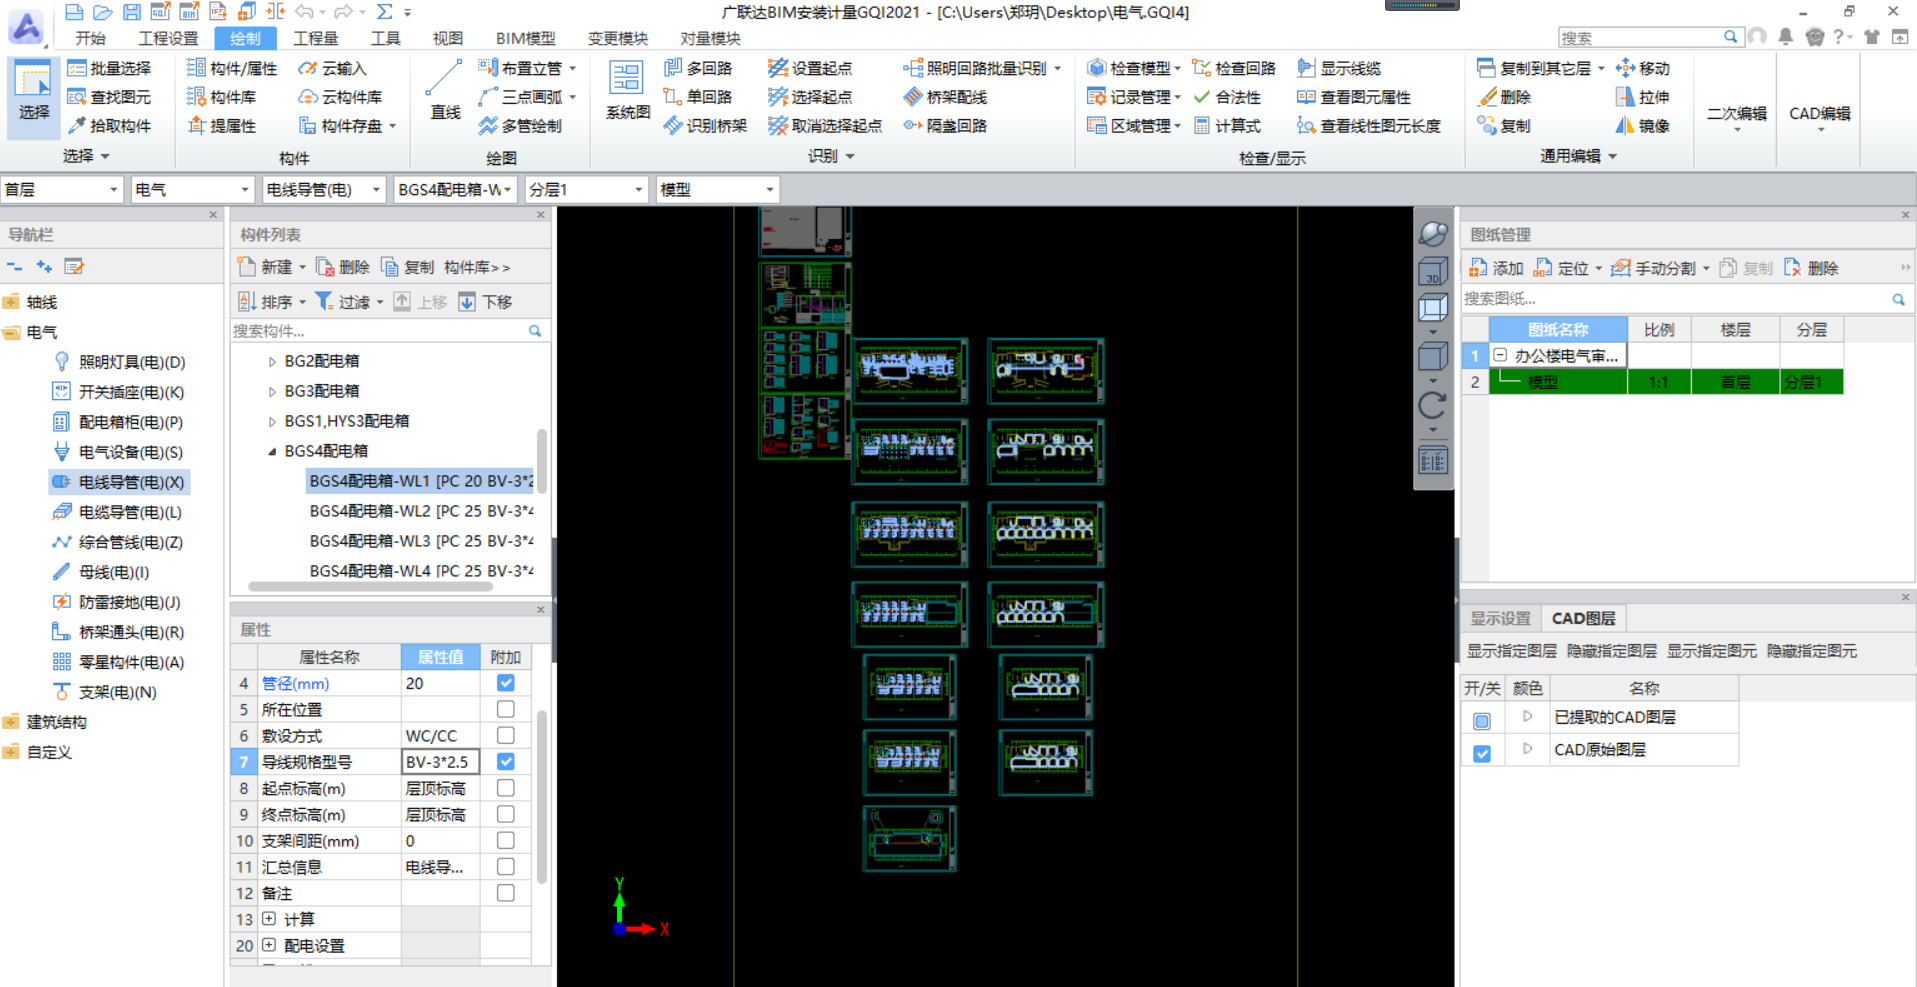The width and height of the screenshot is (1917, 987).
Task: Click 构件库>> in component list
Action: [477, 267]
